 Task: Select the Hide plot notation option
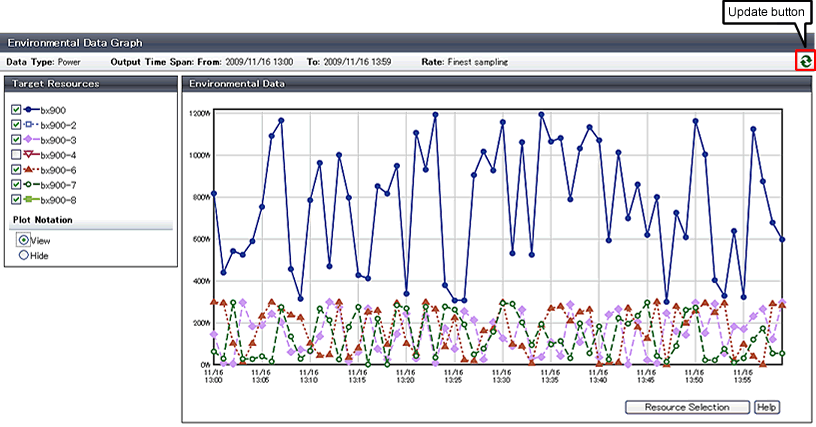[x=24, y=256]
